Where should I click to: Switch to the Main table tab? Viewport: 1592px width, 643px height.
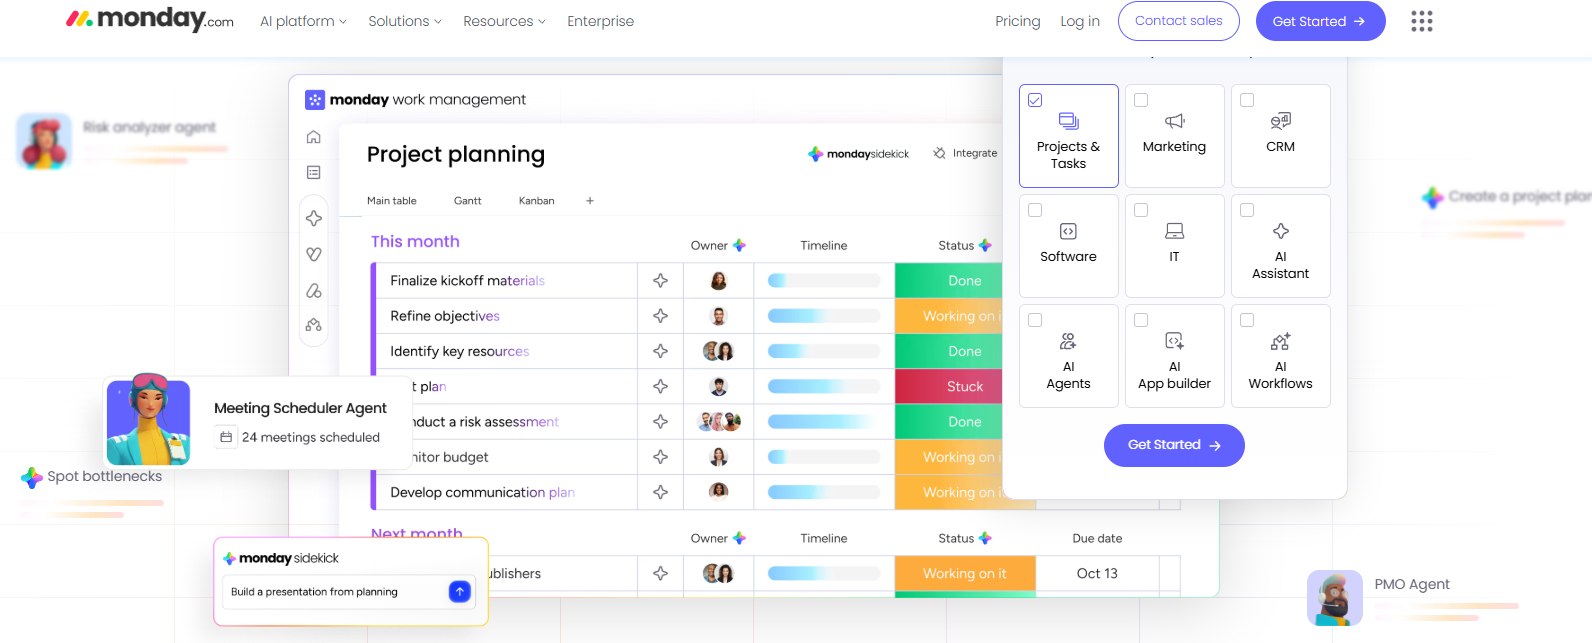(392, 201)
